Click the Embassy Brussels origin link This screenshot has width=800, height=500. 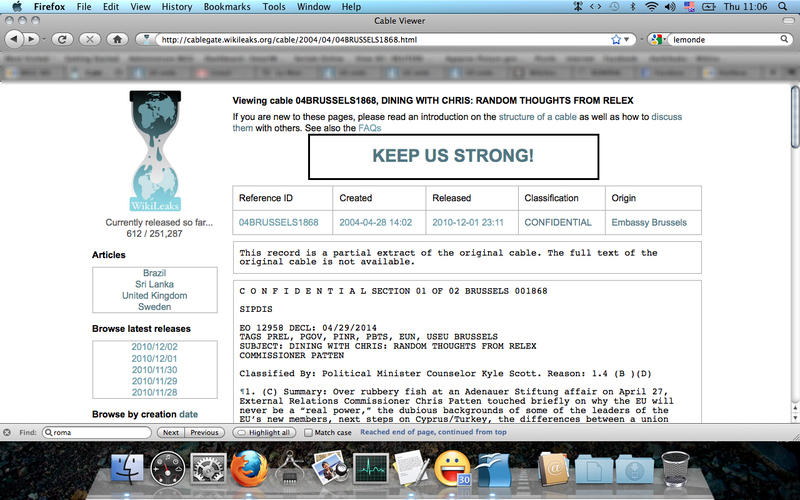(x=649, y=222)
